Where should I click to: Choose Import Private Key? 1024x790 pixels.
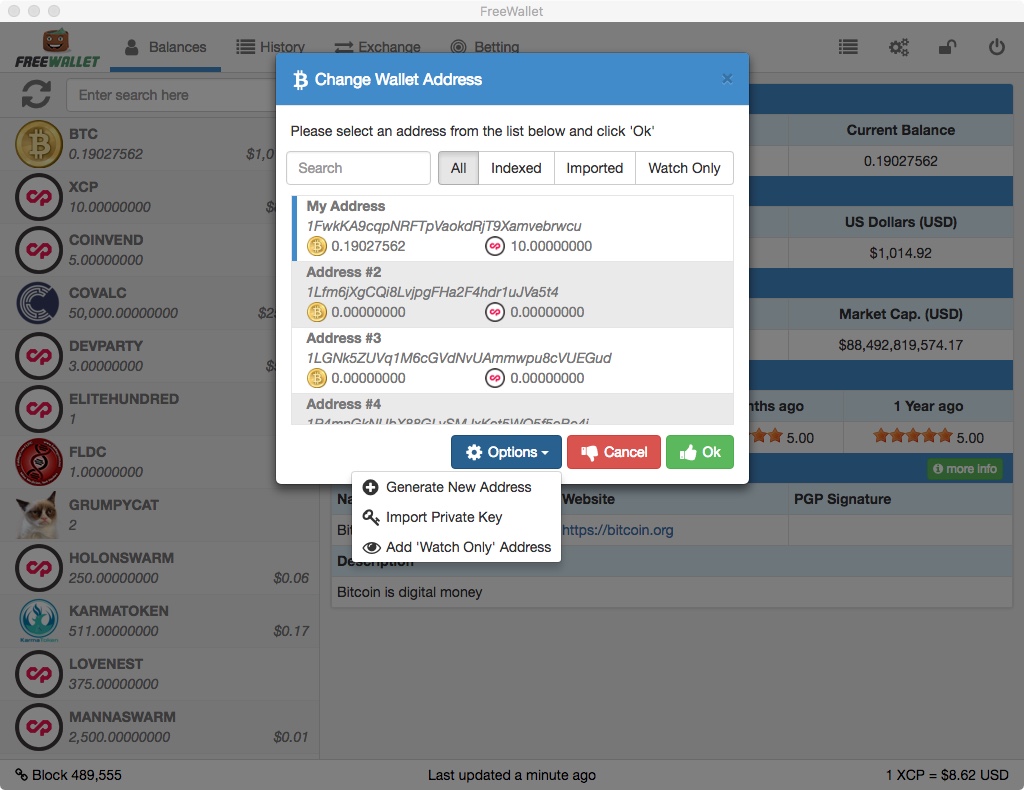point(456,517)
